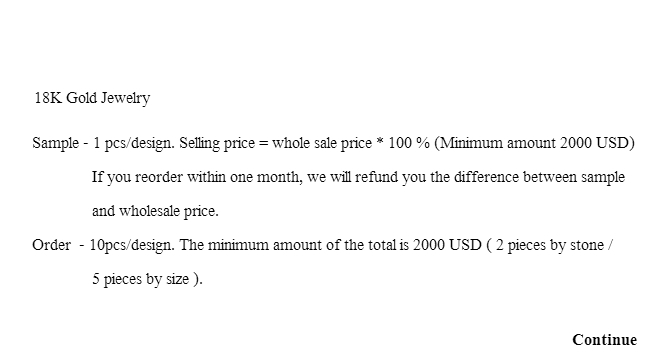659x362 pixels.
Task: Click the 1 pcs/design text
Action: click(133, 143)
